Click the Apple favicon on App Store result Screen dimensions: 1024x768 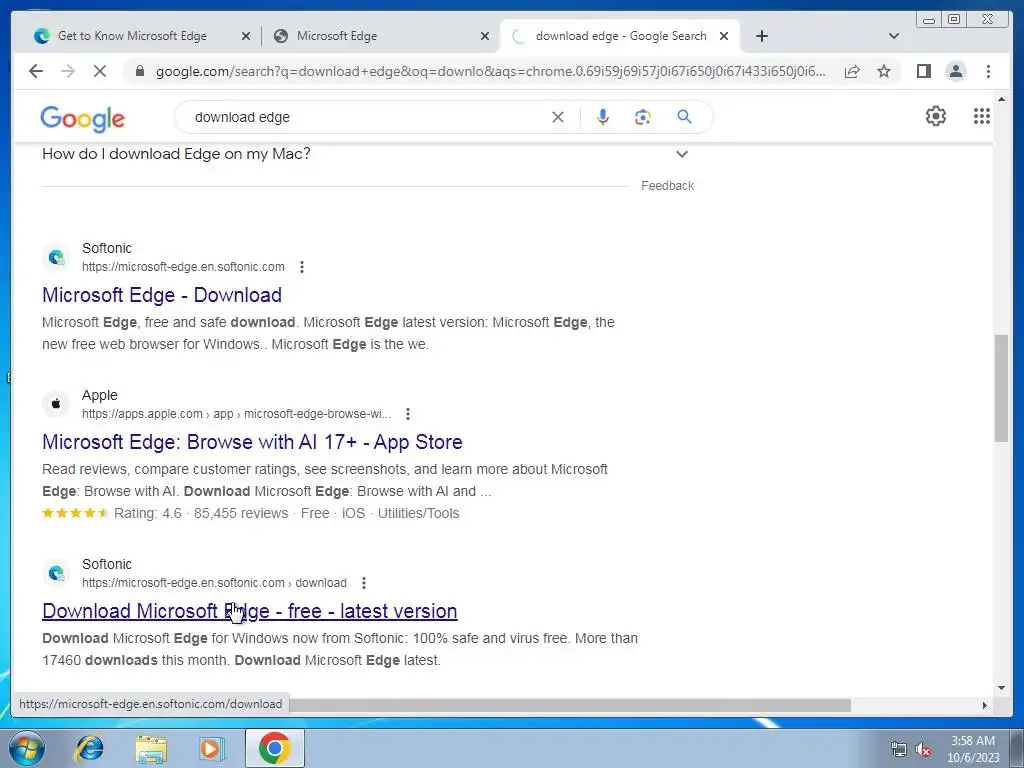point(56,404)
